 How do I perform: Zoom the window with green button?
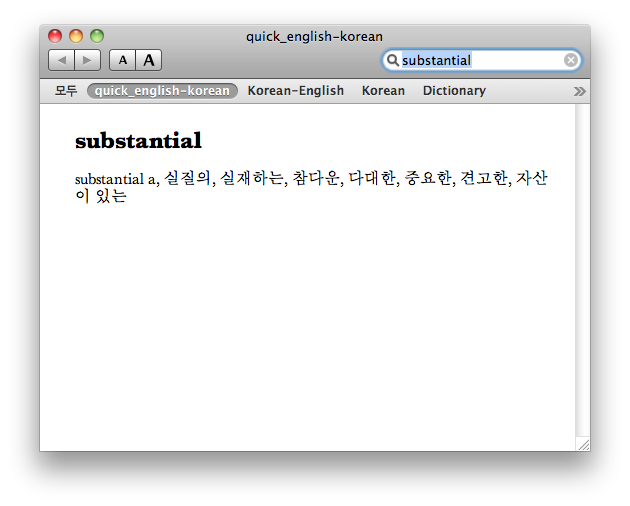(97, 36)
